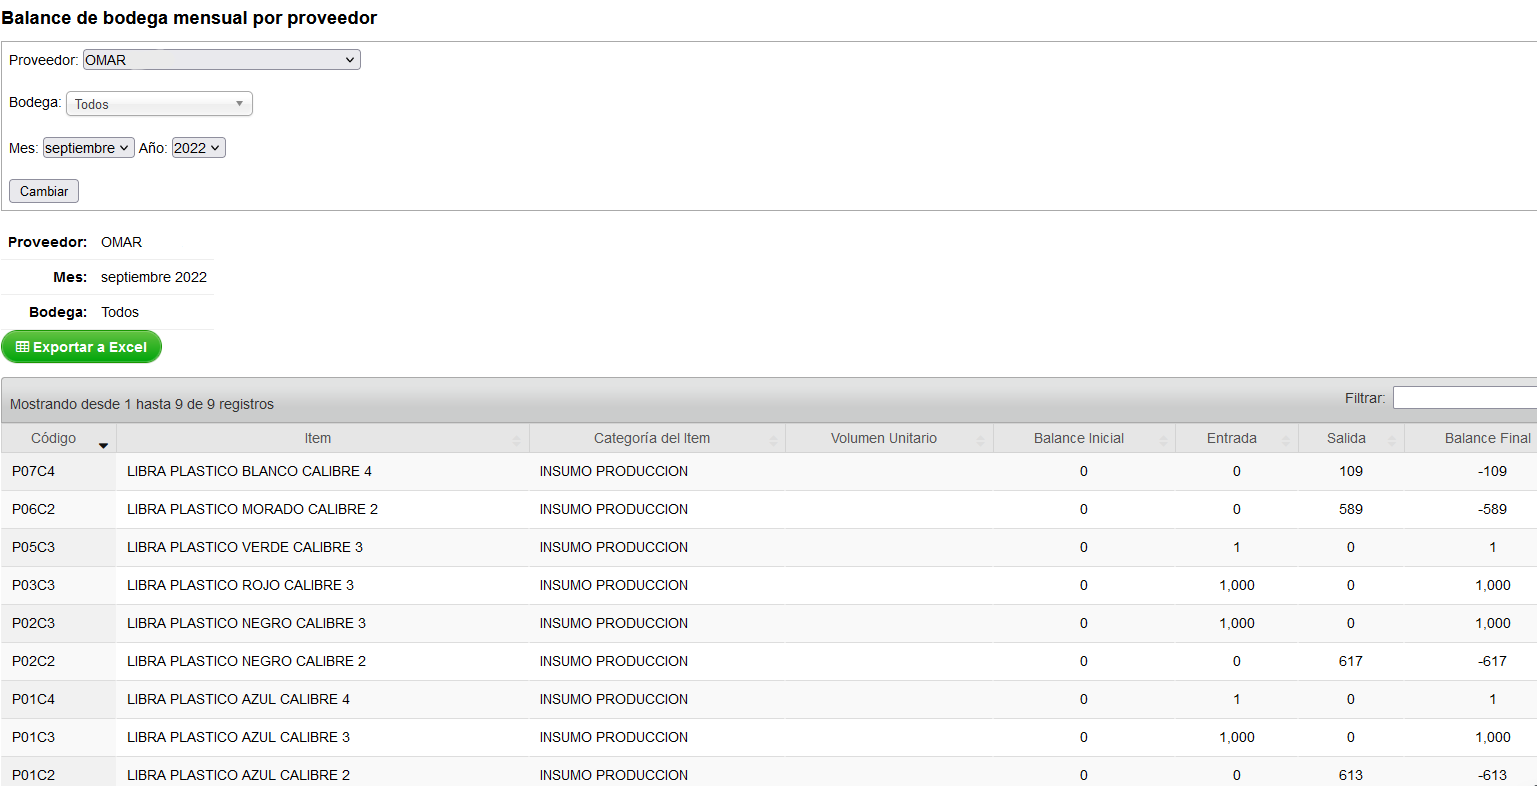1537x786 pixels.
Task: Sort by Entrada column sort arrows
Action: 1286,440
